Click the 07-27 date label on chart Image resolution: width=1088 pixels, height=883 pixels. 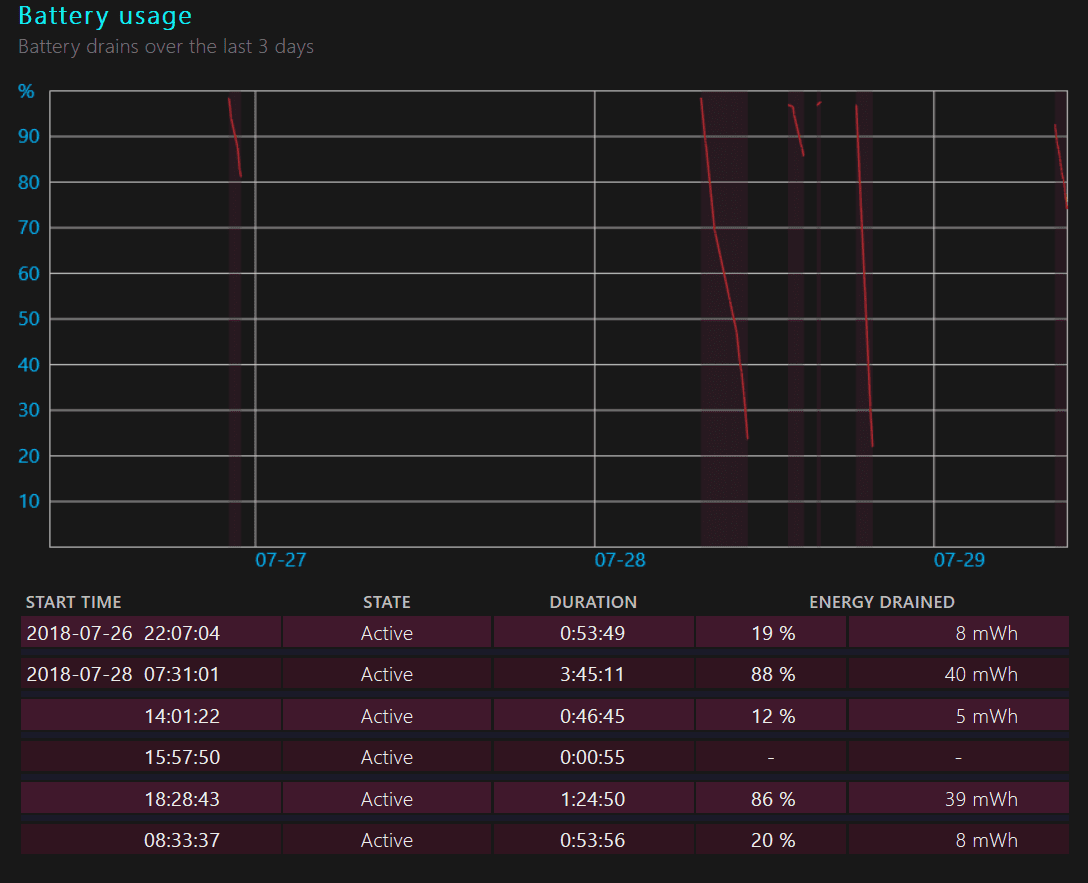(280, 560)
